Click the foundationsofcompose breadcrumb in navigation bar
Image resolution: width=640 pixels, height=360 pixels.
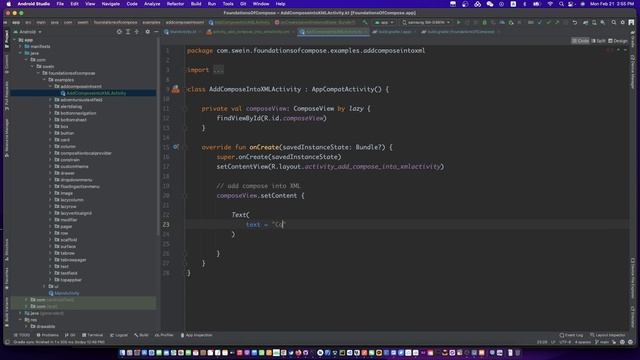pos(116,22)
